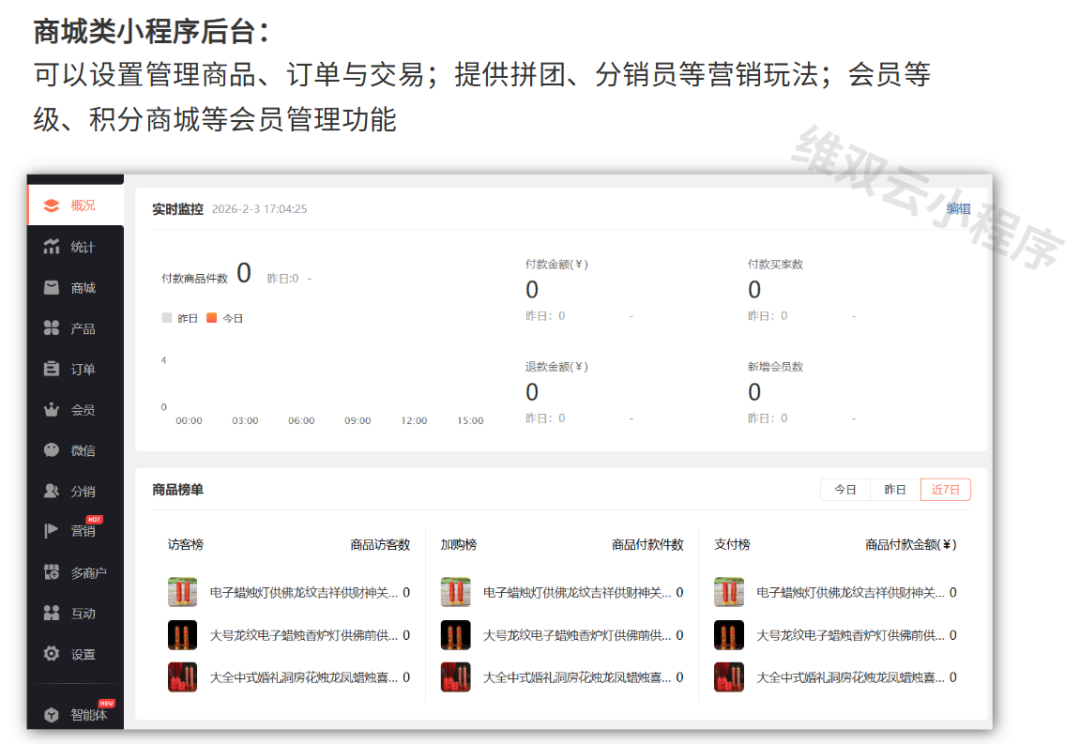Select the 近7日 filter button

point(945,489)
